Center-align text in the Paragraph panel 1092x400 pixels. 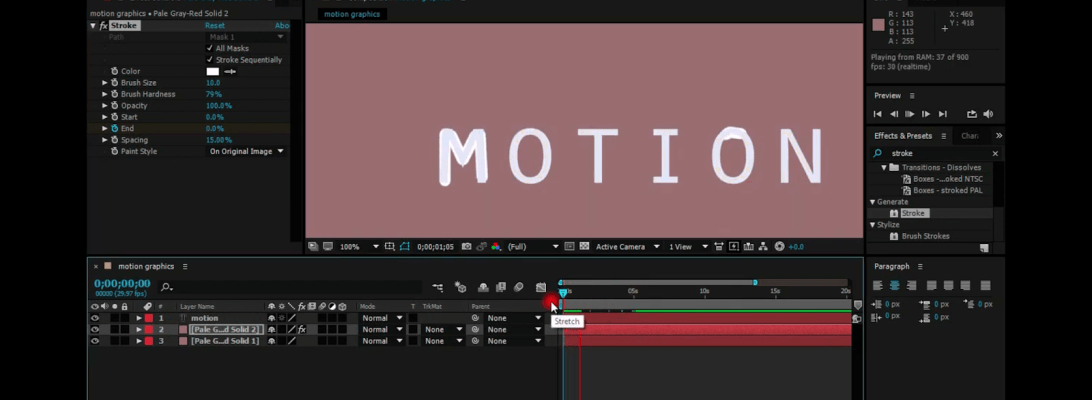[x=893, y=286]
